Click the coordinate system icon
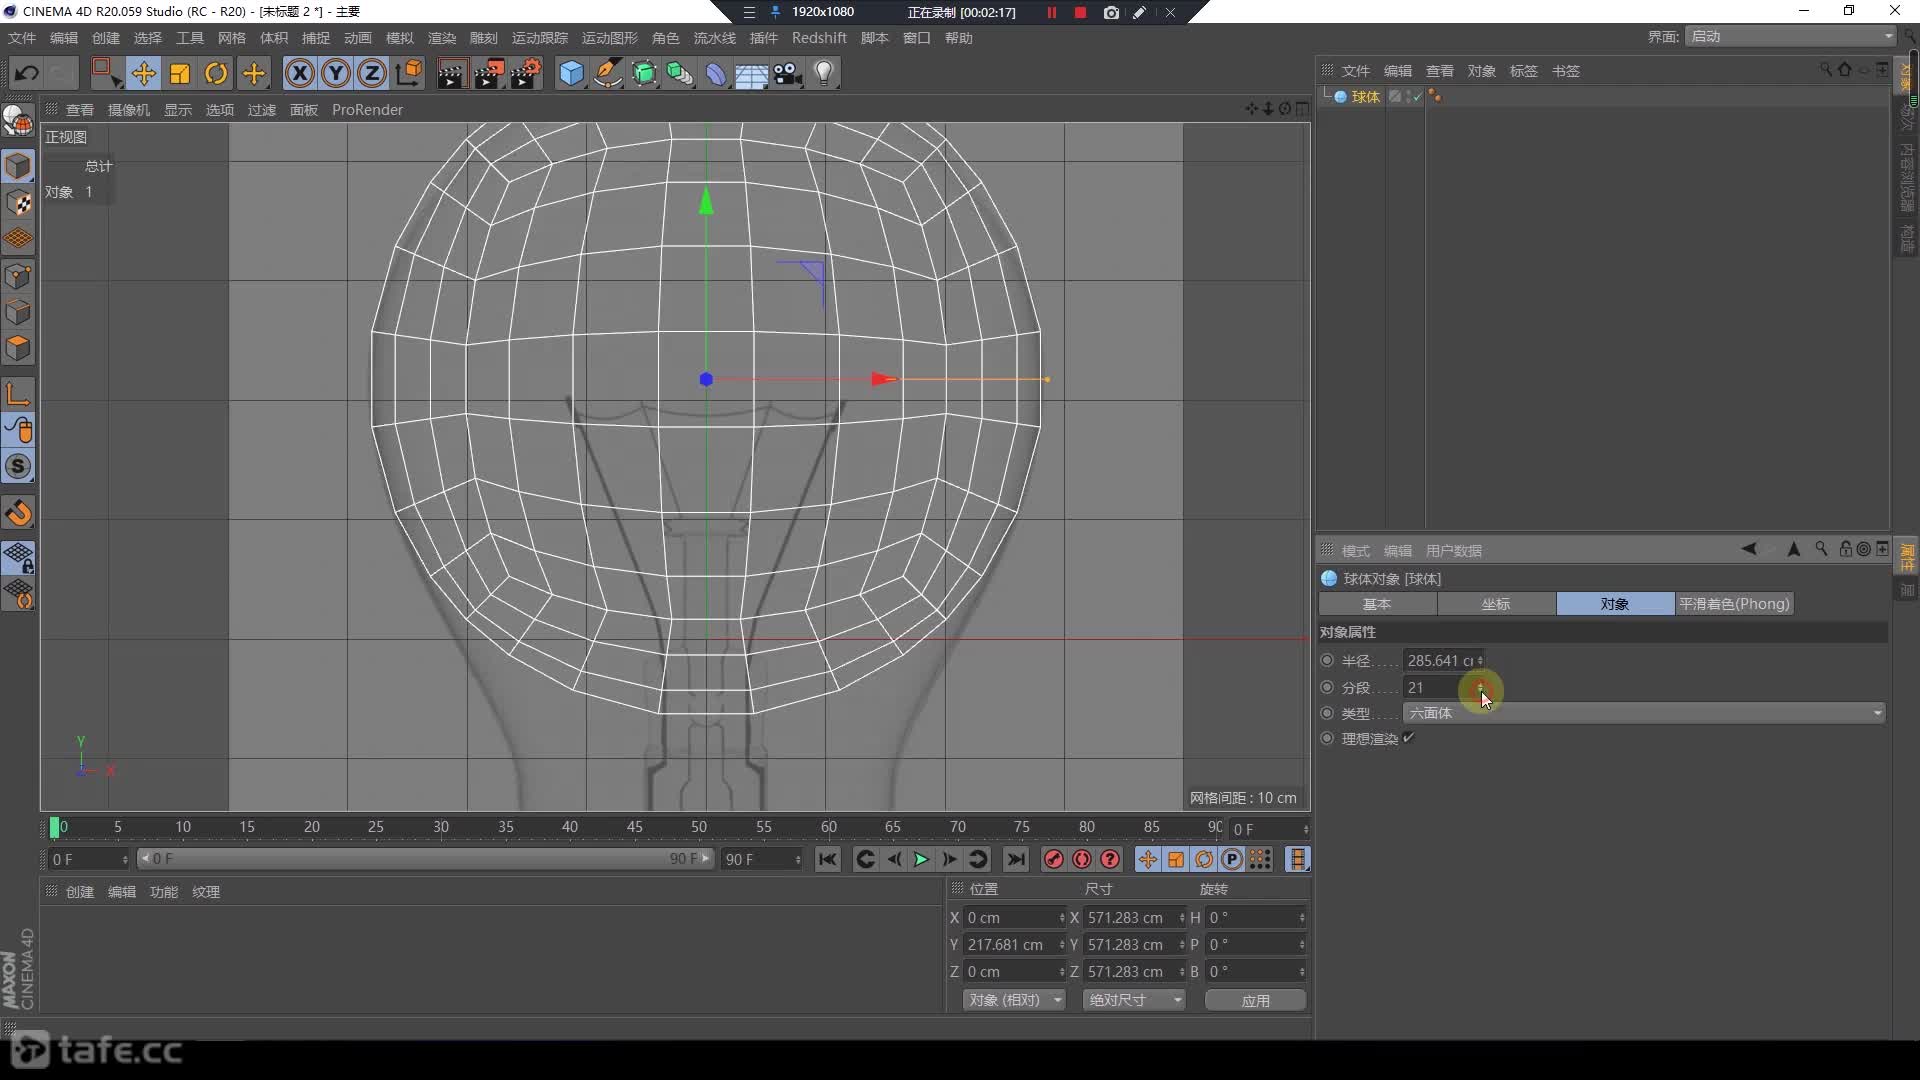The image size is (1920, 1080). click(x=409, y=73)
